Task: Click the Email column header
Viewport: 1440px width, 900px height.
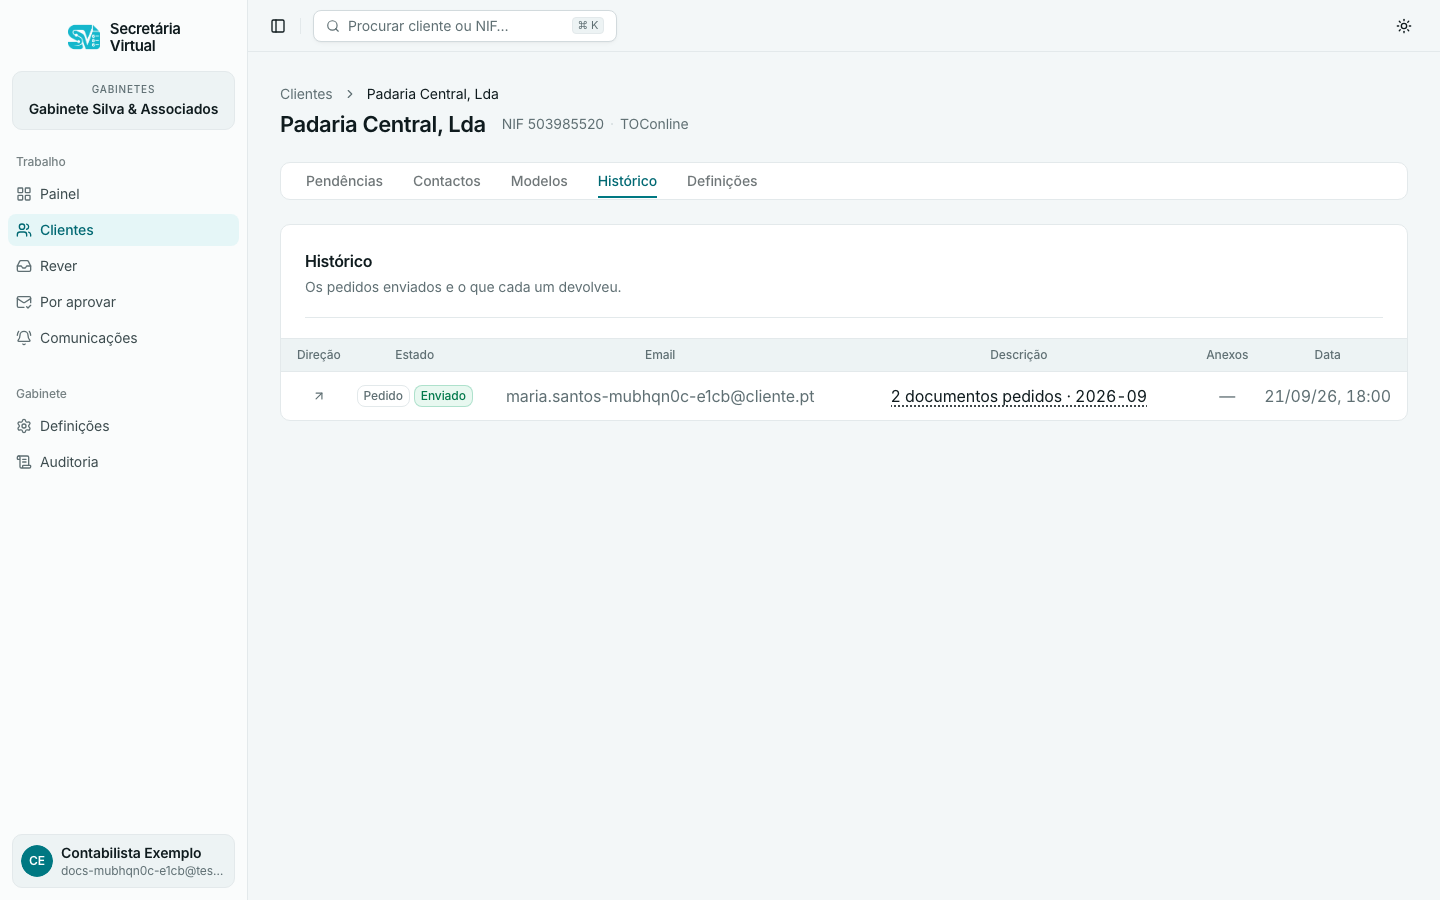Action: pyautogui.click(x=660, y=355)
